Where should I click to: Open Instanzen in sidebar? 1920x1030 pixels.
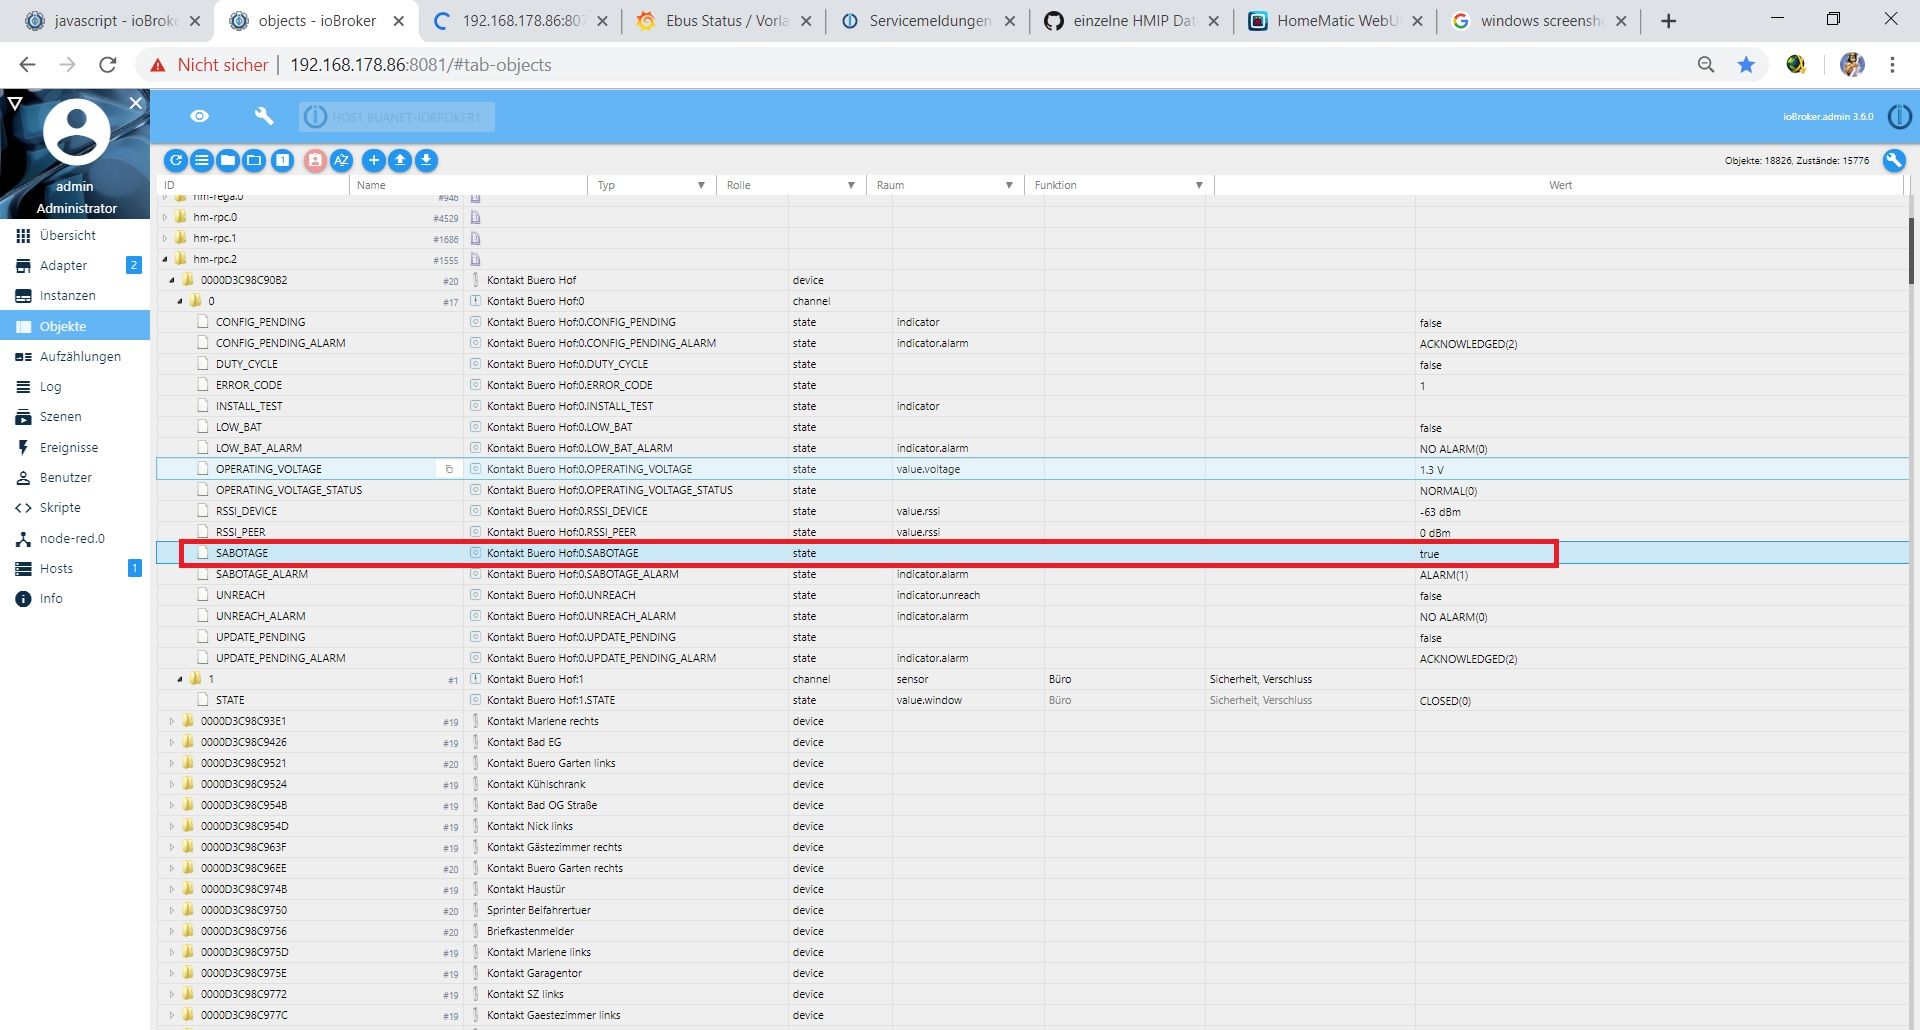(x=75, y=295)
